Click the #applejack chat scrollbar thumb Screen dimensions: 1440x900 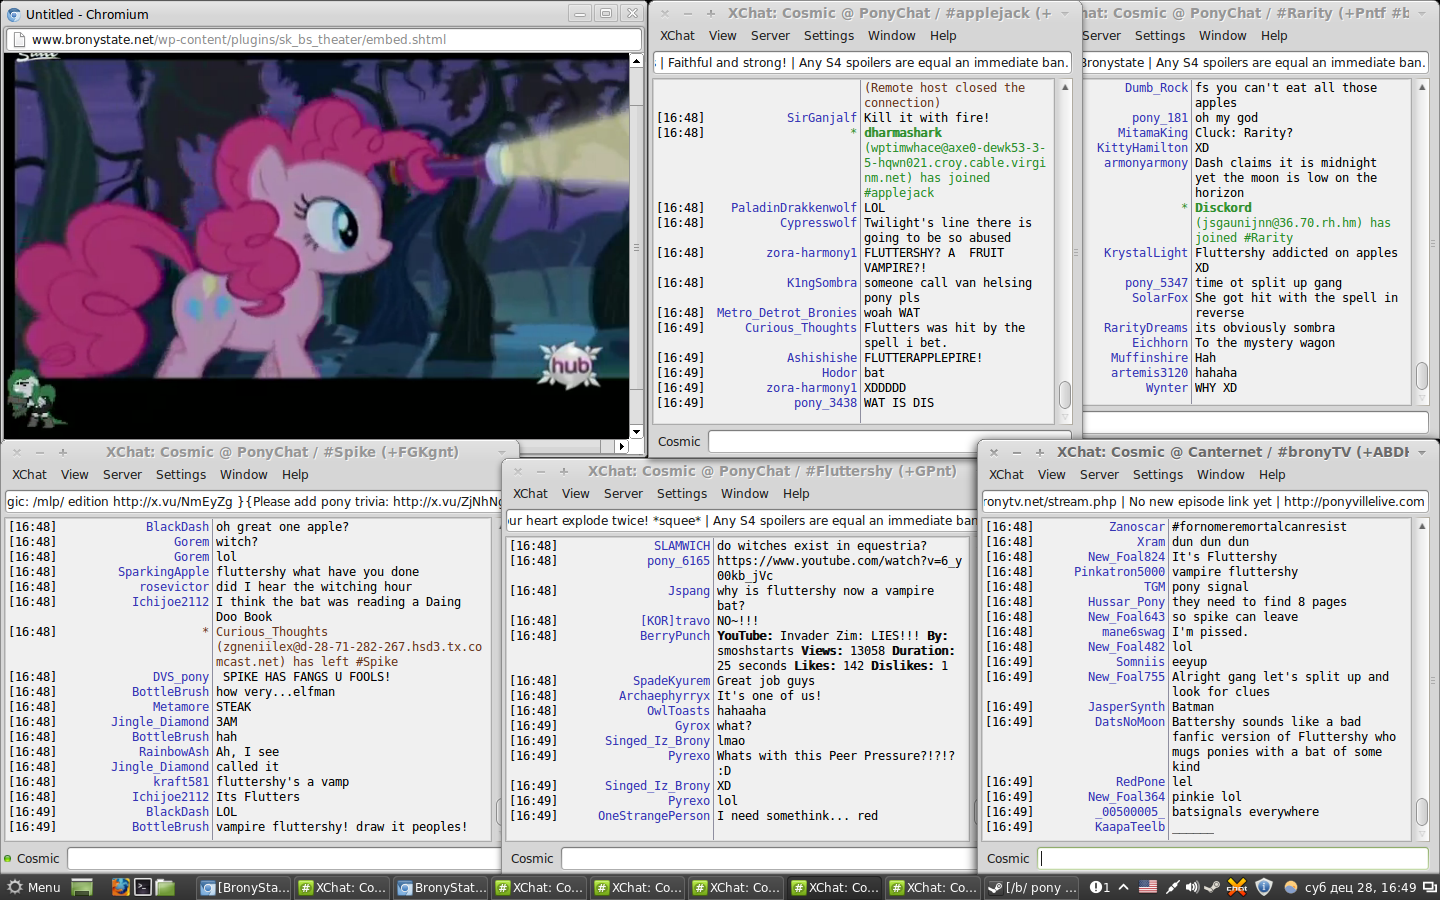pos(1065,395)
